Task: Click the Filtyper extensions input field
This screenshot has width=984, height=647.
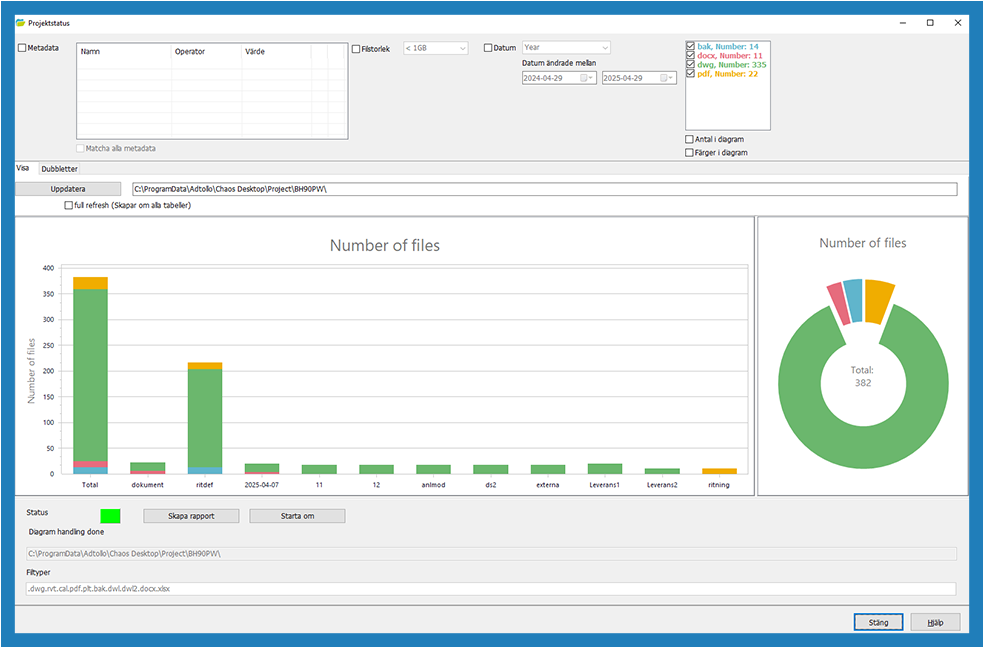Action: (491, 589)
